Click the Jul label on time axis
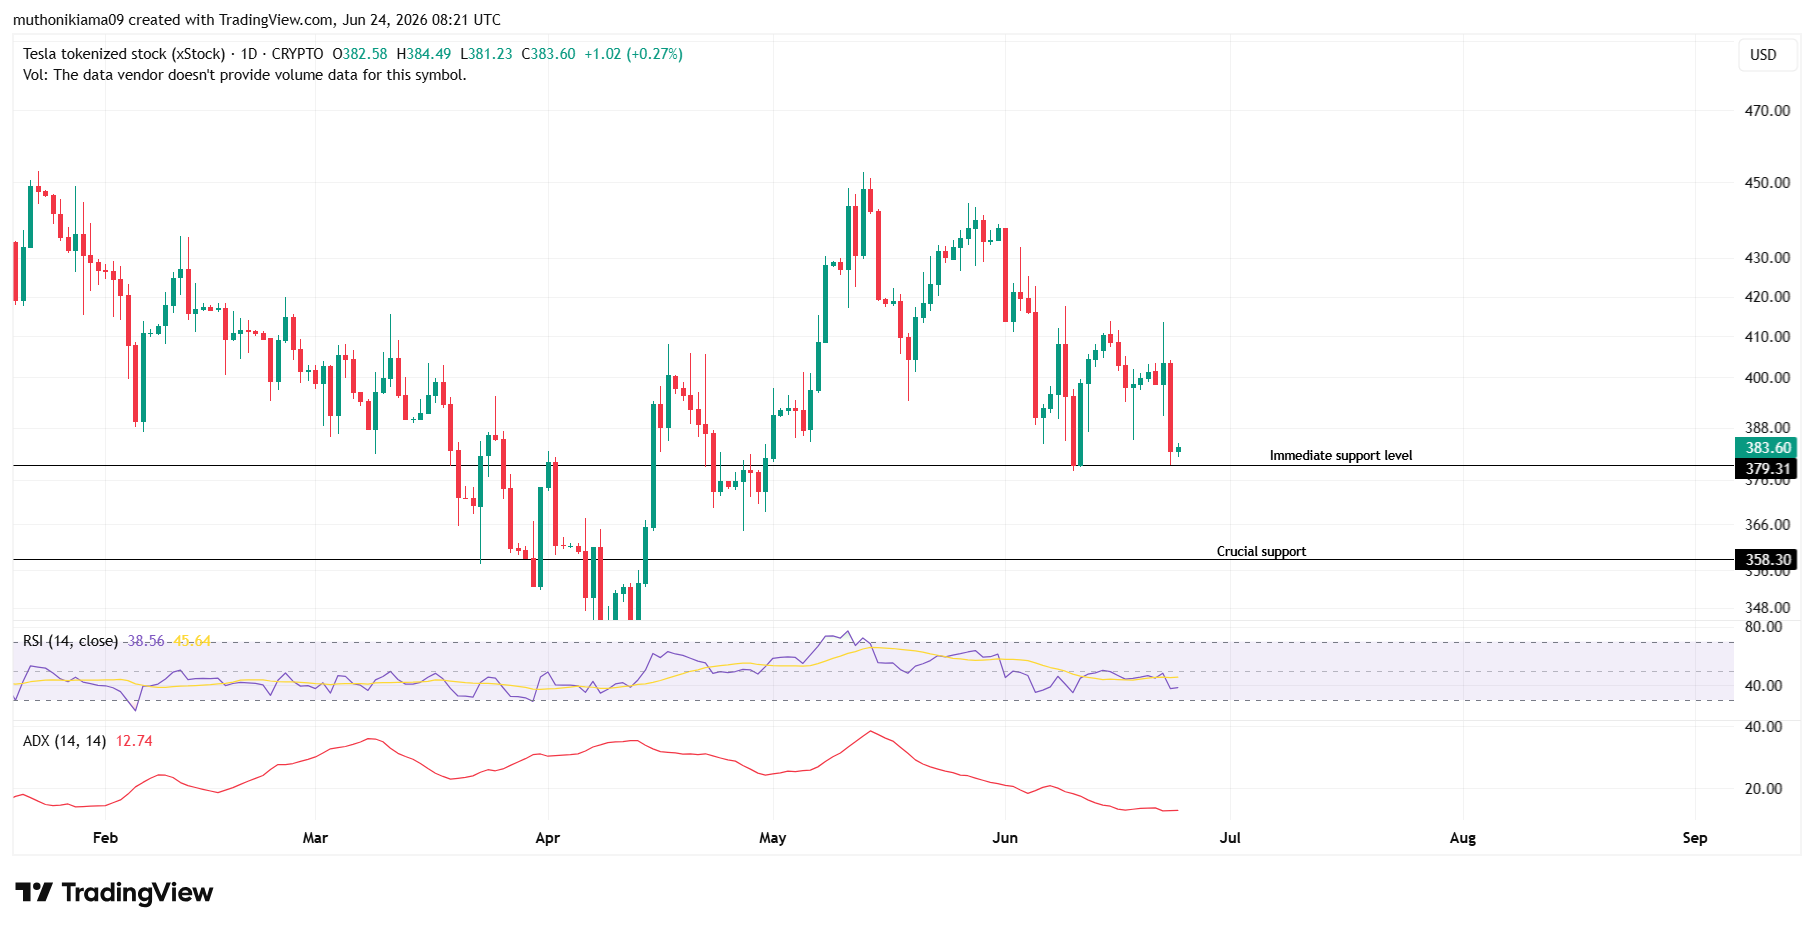The width and height of the screenshot is (1814, 930). point(1230,838)
